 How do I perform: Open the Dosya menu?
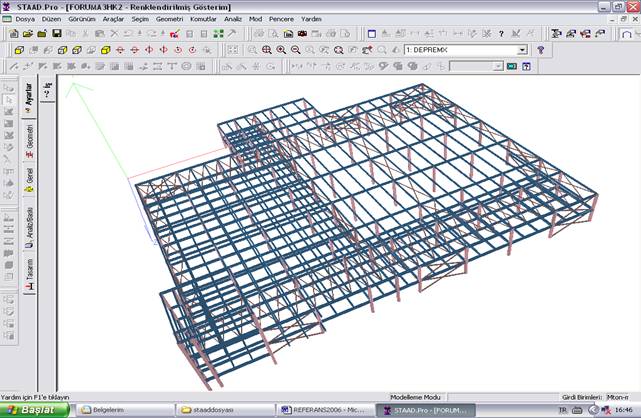(26, 19)
